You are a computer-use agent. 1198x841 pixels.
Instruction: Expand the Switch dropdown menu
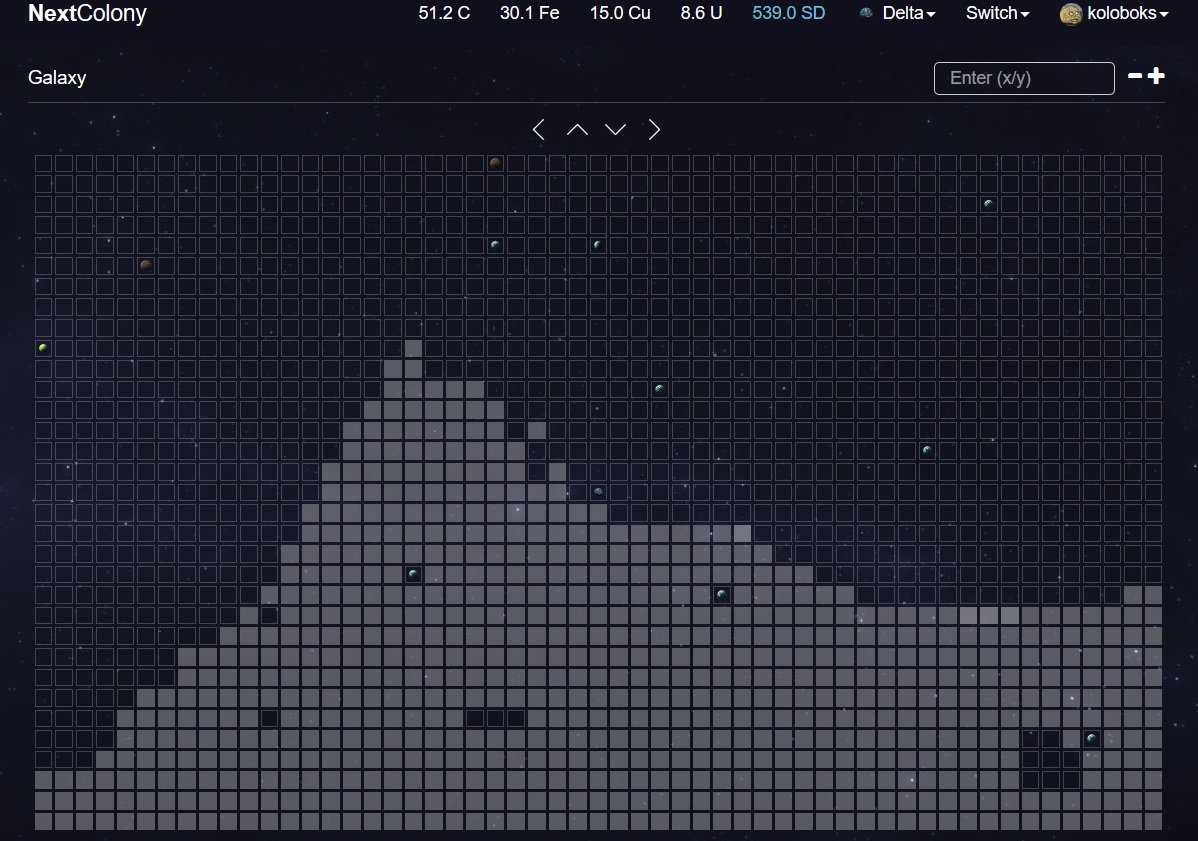tap(997, 13)
